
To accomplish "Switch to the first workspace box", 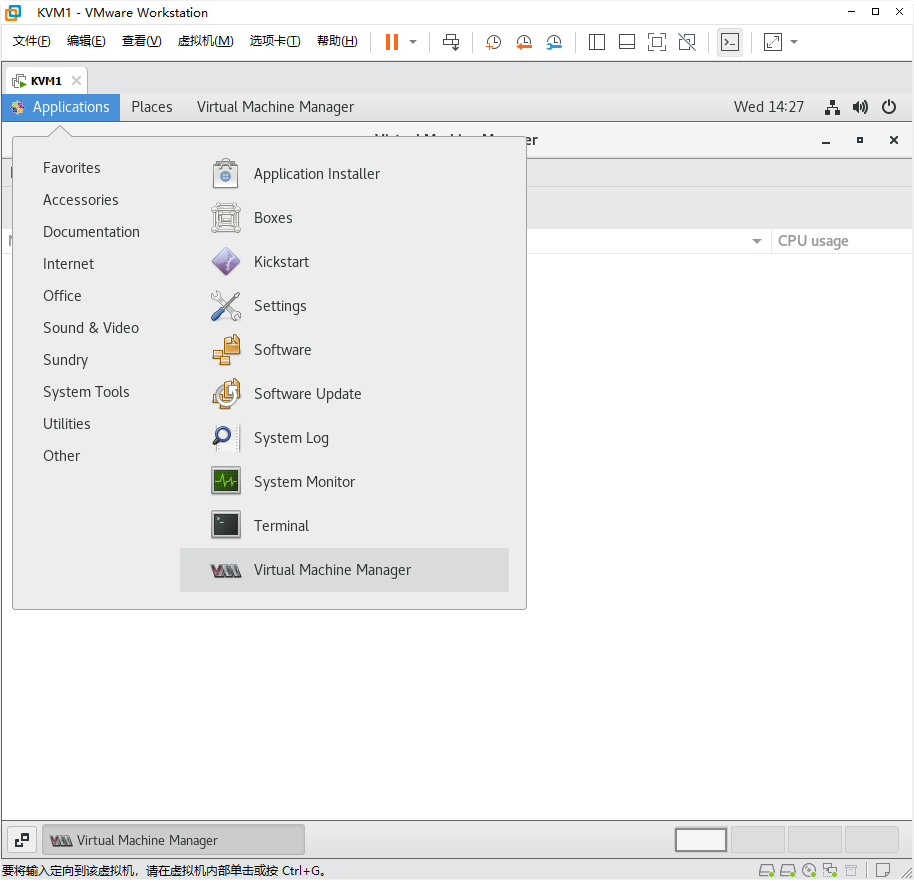I will pyautogui.click(x=701, y=840).
